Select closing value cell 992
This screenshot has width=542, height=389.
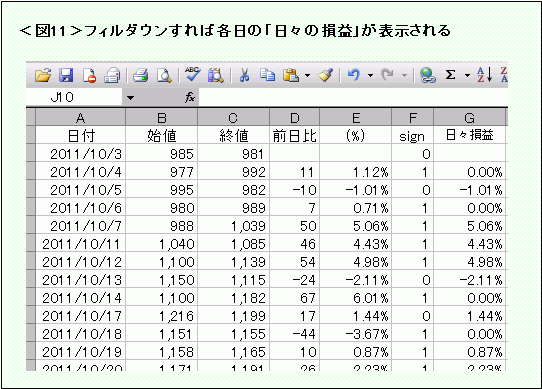click(234, 172)
